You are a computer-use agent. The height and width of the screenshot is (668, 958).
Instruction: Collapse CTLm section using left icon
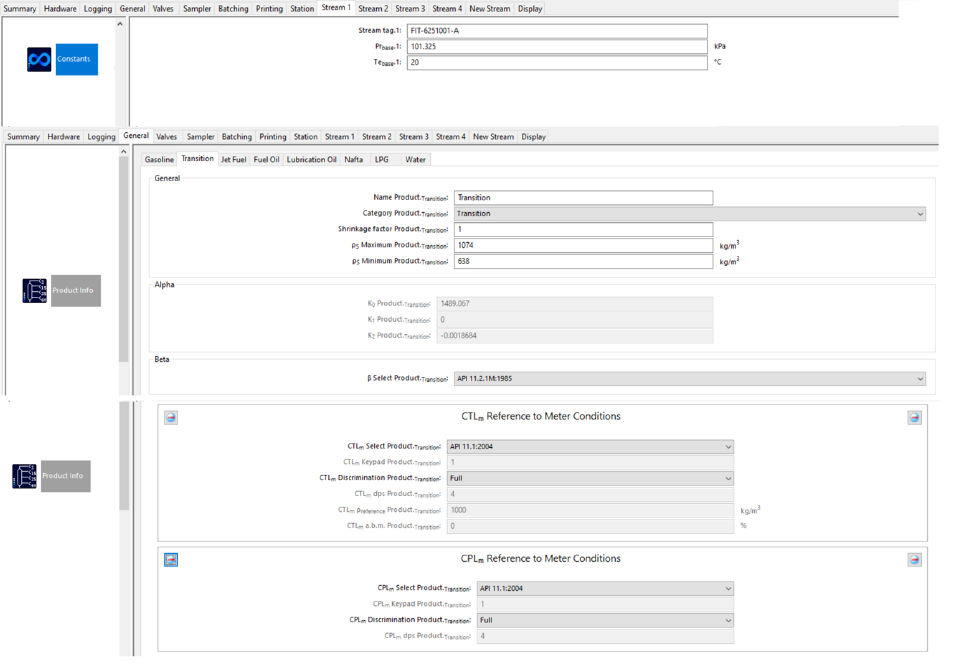[171, 417]
